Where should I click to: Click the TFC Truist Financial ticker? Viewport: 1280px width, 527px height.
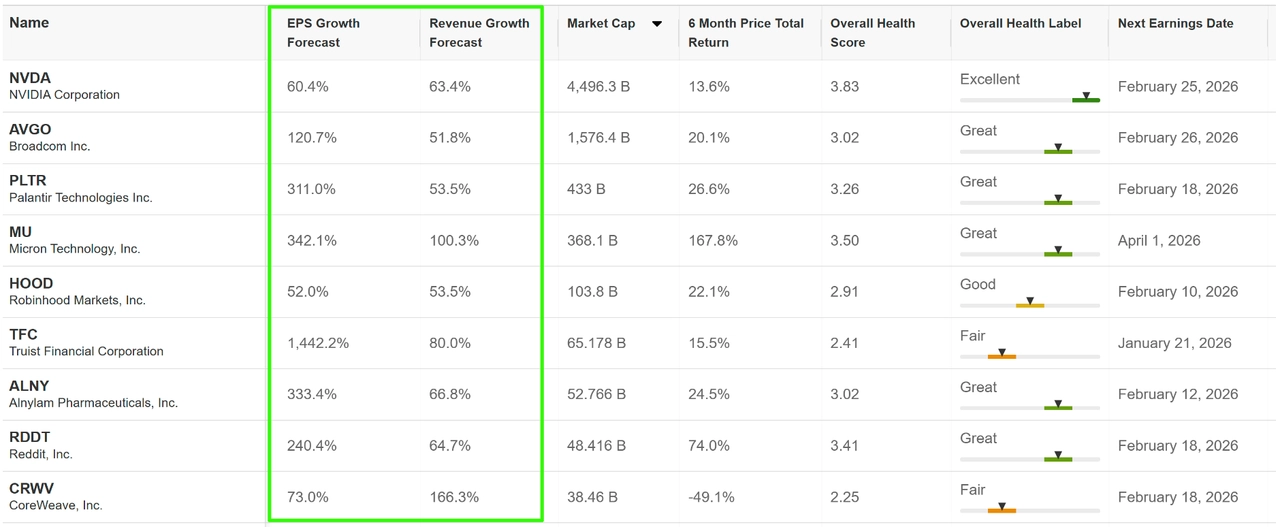point(23,334)
